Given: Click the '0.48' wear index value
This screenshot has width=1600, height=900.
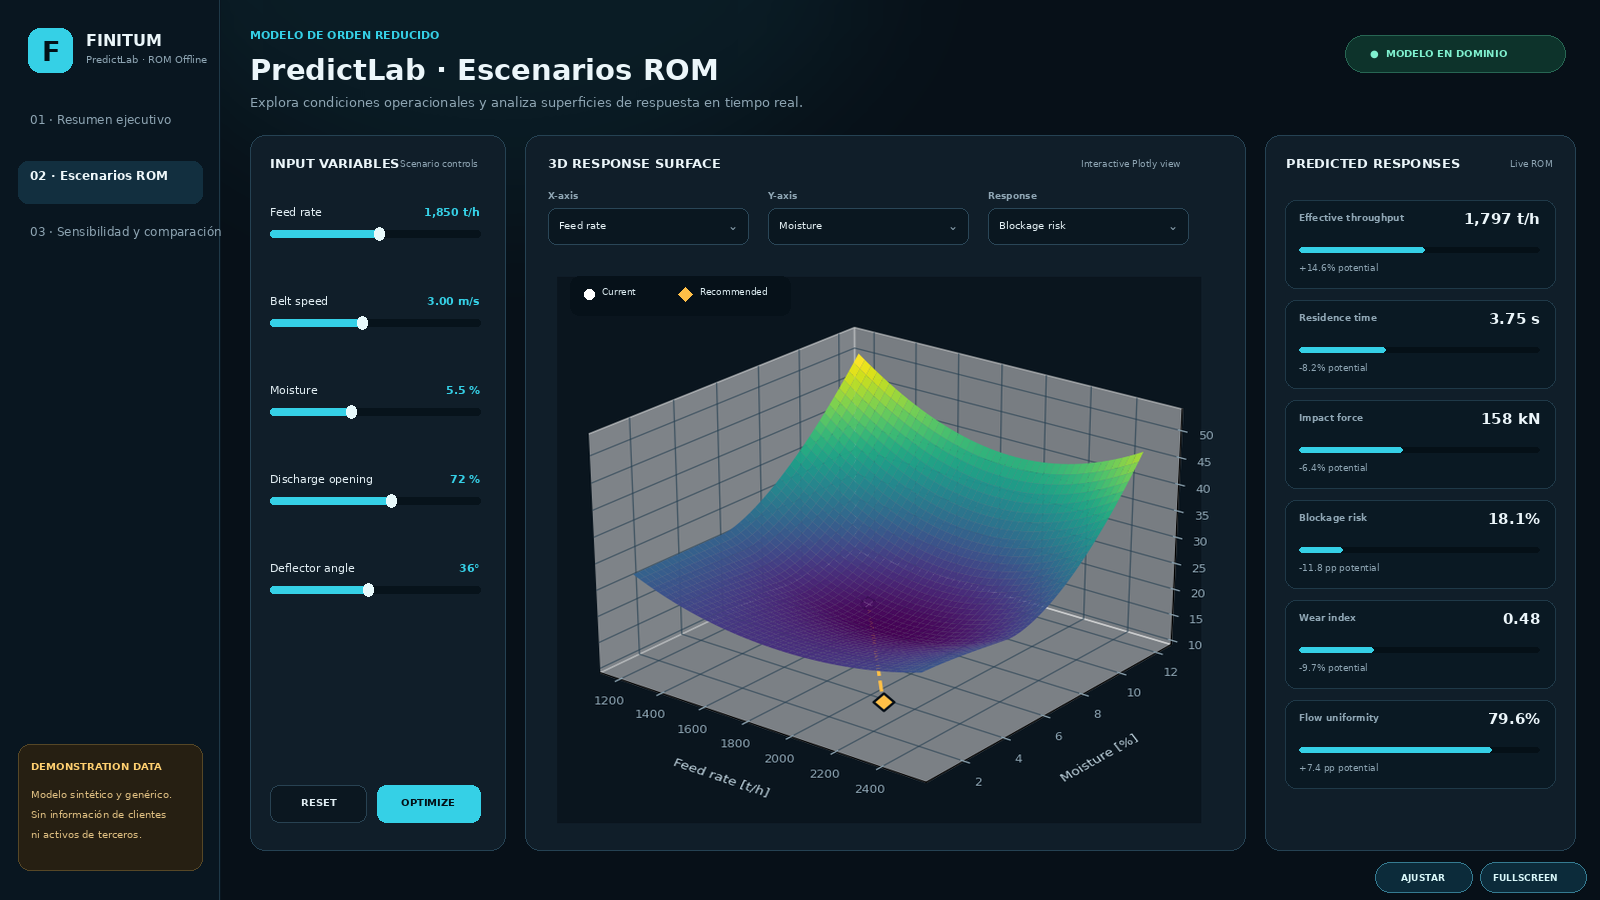Looking at the screenshot, I should point(1521,619).
